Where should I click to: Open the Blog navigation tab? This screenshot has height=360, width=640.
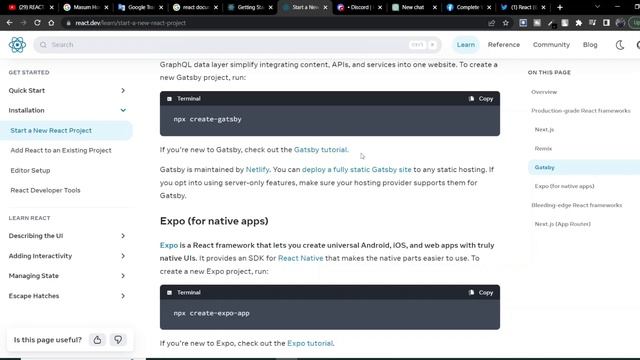(590, 44)
